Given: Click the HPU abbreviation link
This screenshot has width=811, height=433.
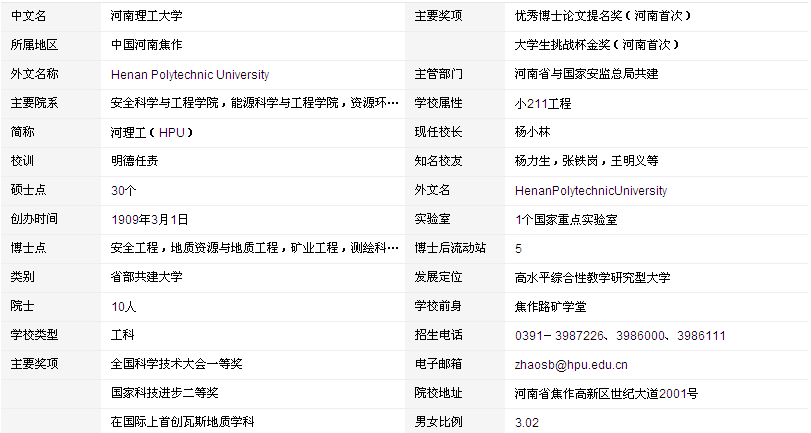Looking at the screenshot, I should 172,132.
